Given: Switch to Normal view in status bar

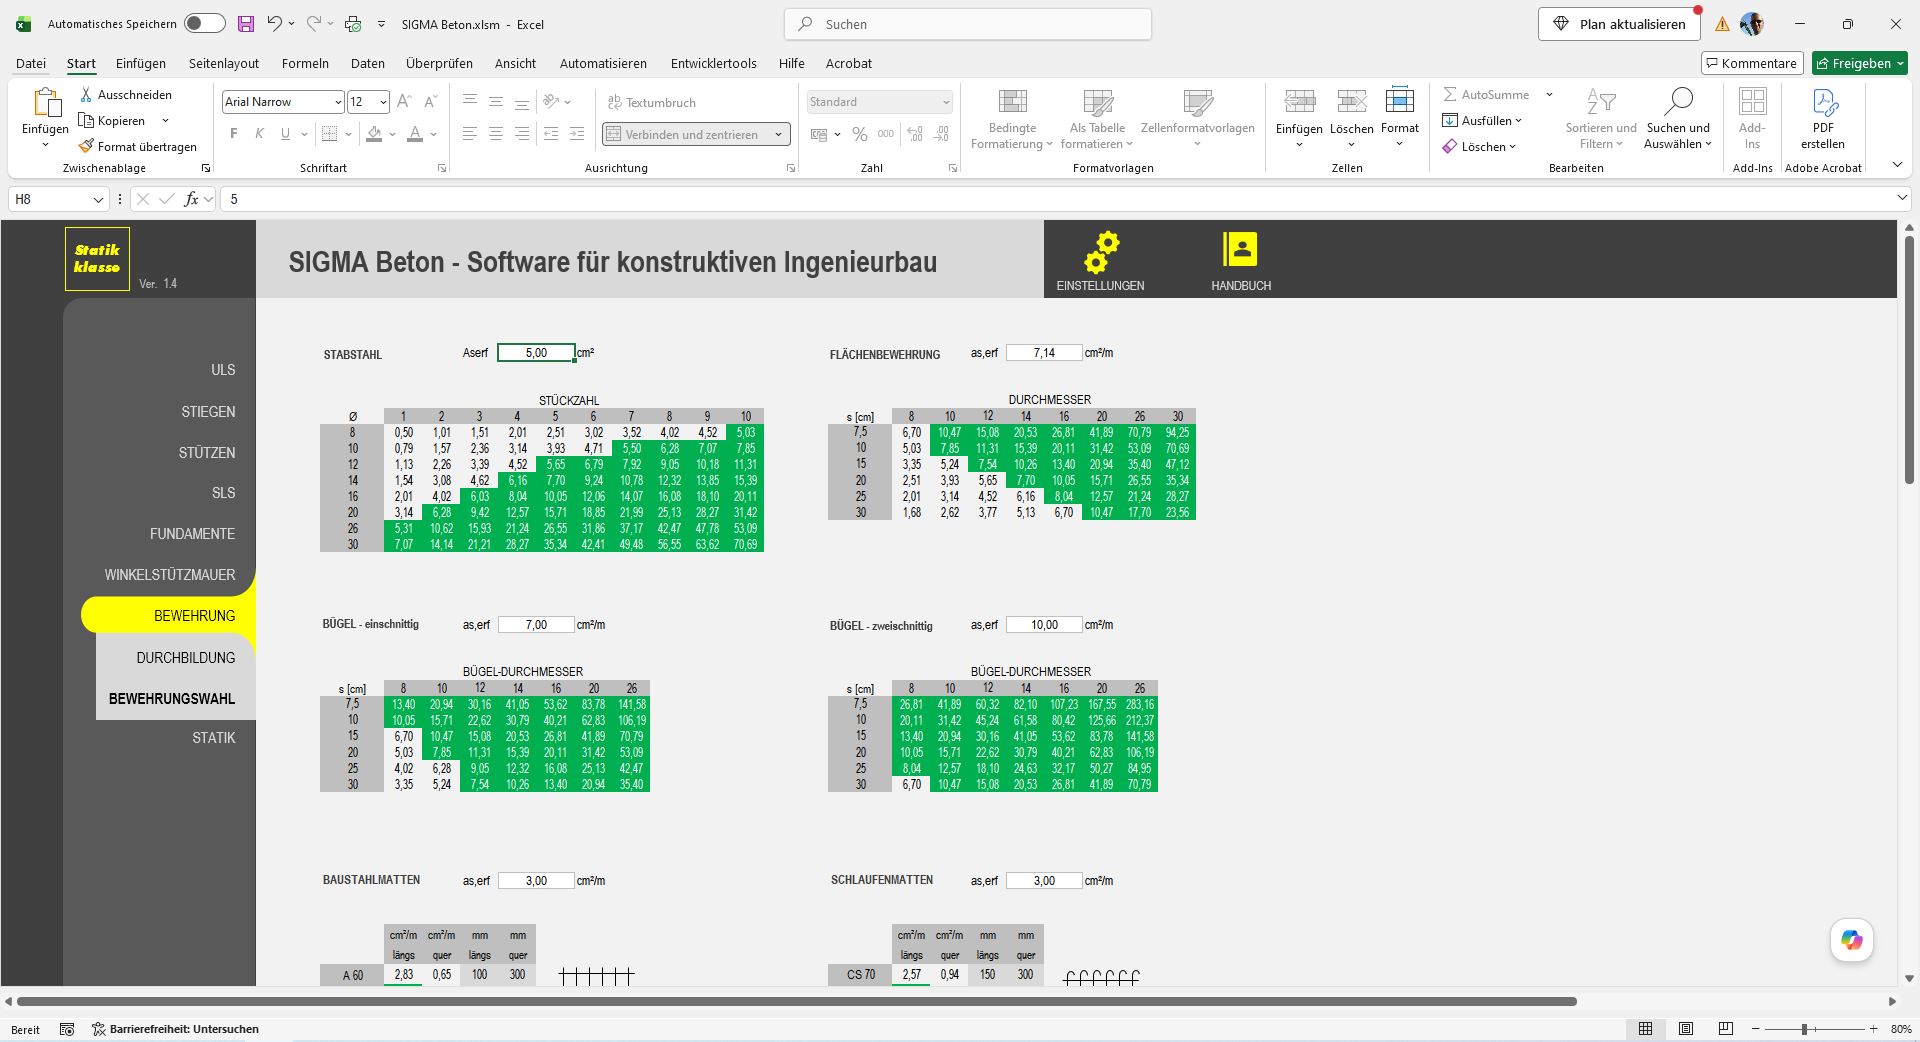Looking at the screenshot, I should click(x=1645, y=1029).
